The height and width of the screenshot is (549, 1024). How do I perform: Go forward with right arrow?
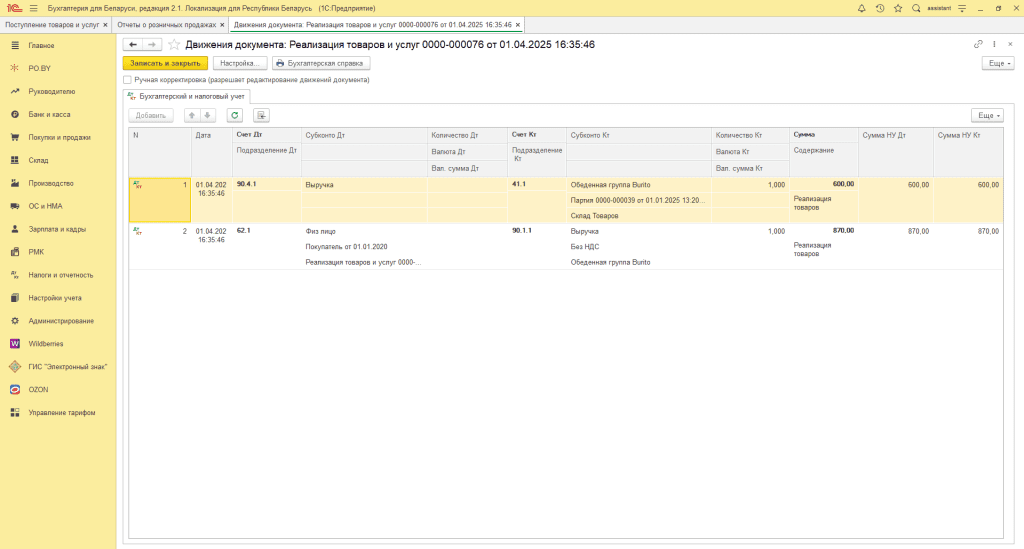tap(152, 44)
